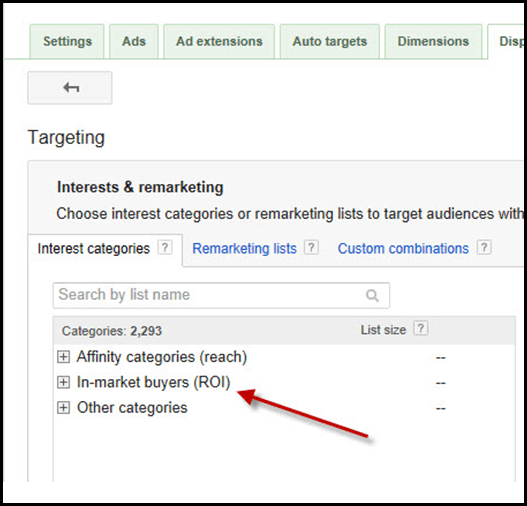
Task: Open help icon beside List size
Action: click(420, 328)
